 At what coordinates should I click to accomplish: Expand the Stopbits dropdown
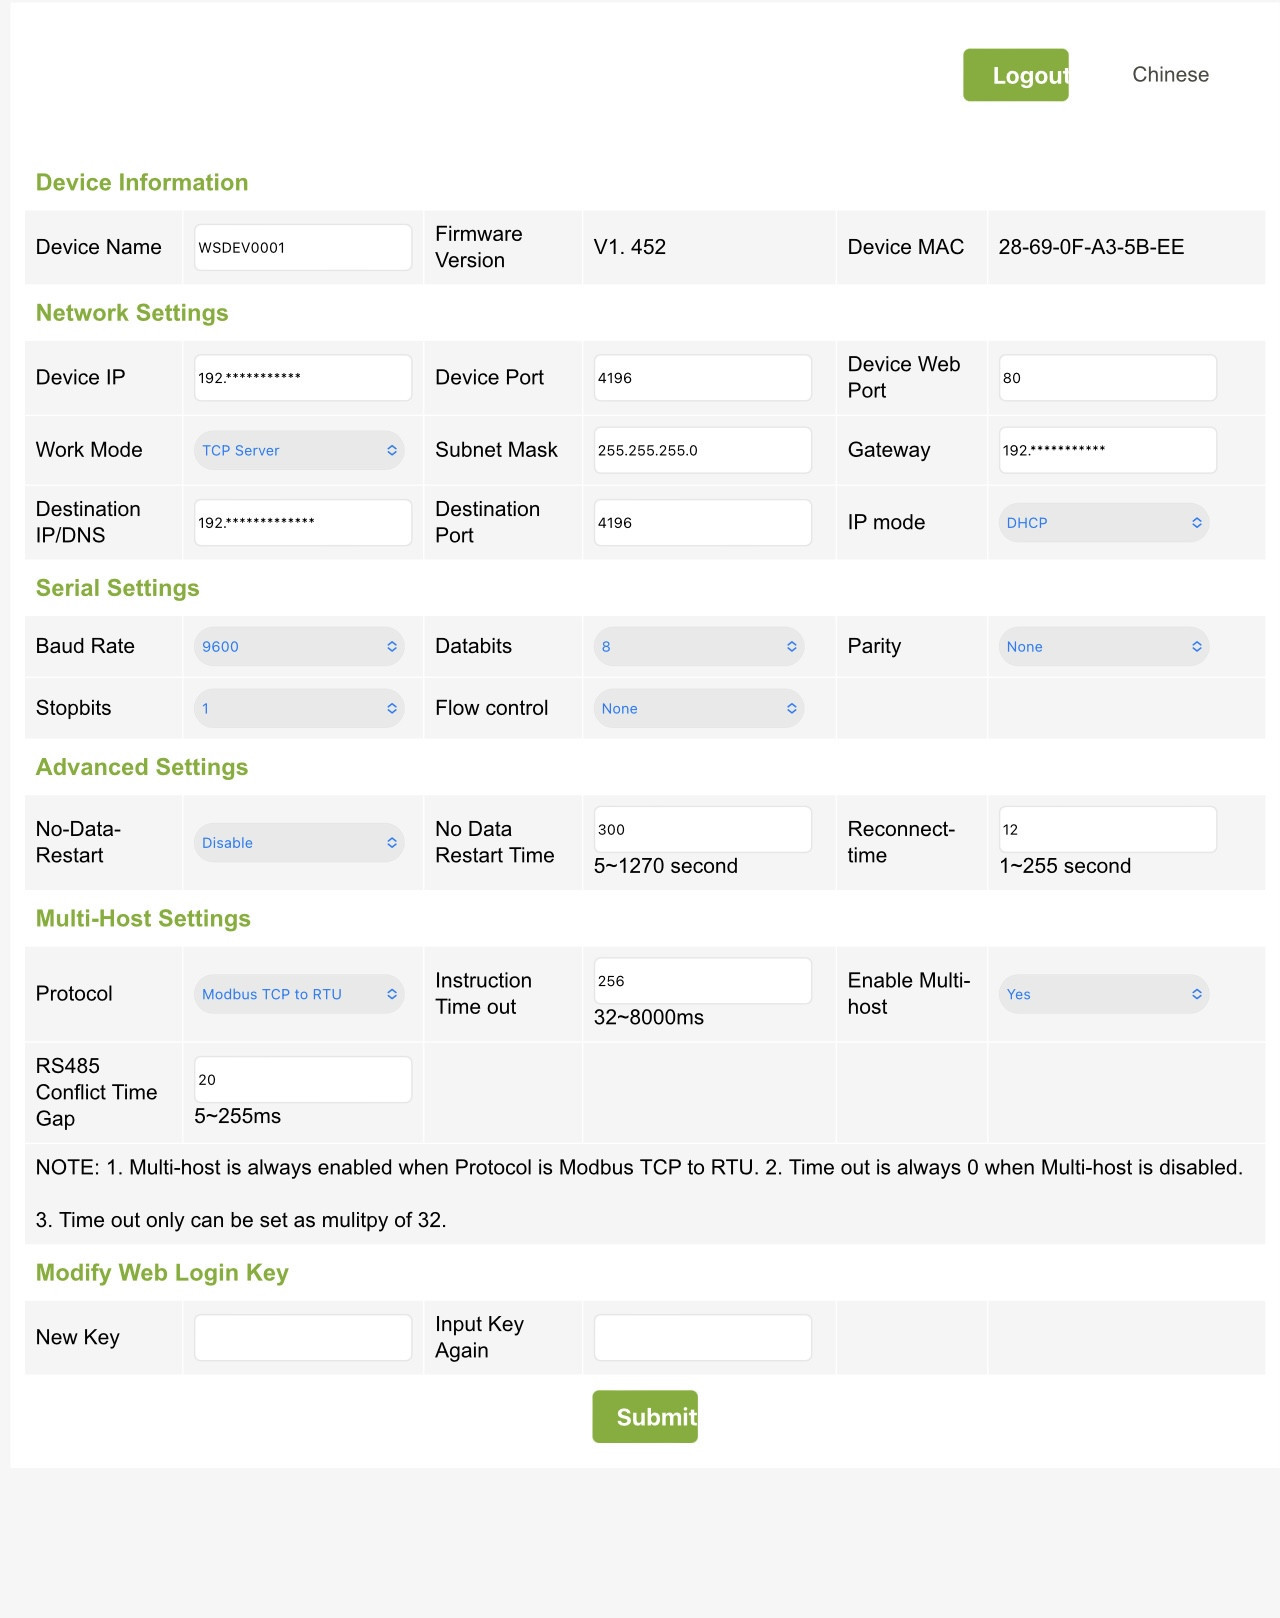[x=299, y=709]
